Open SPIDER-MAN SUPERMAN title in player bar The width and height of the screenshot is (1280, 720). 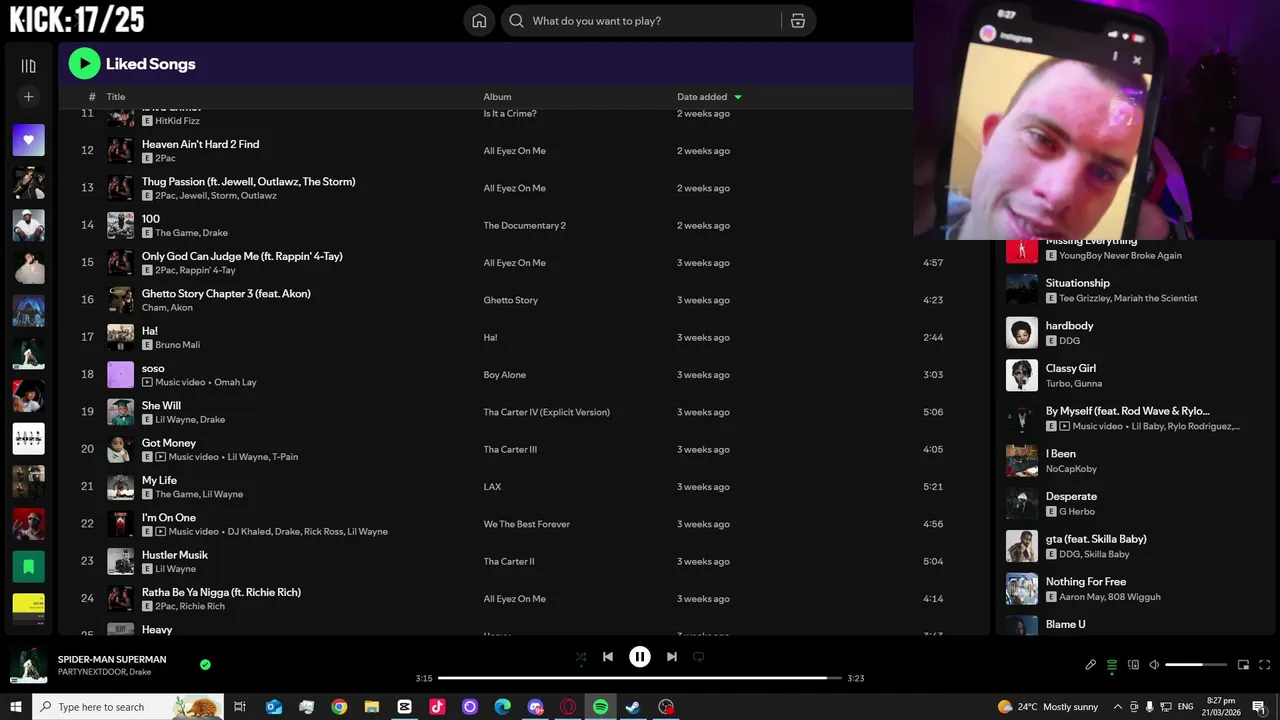click(x=112, y=660)
